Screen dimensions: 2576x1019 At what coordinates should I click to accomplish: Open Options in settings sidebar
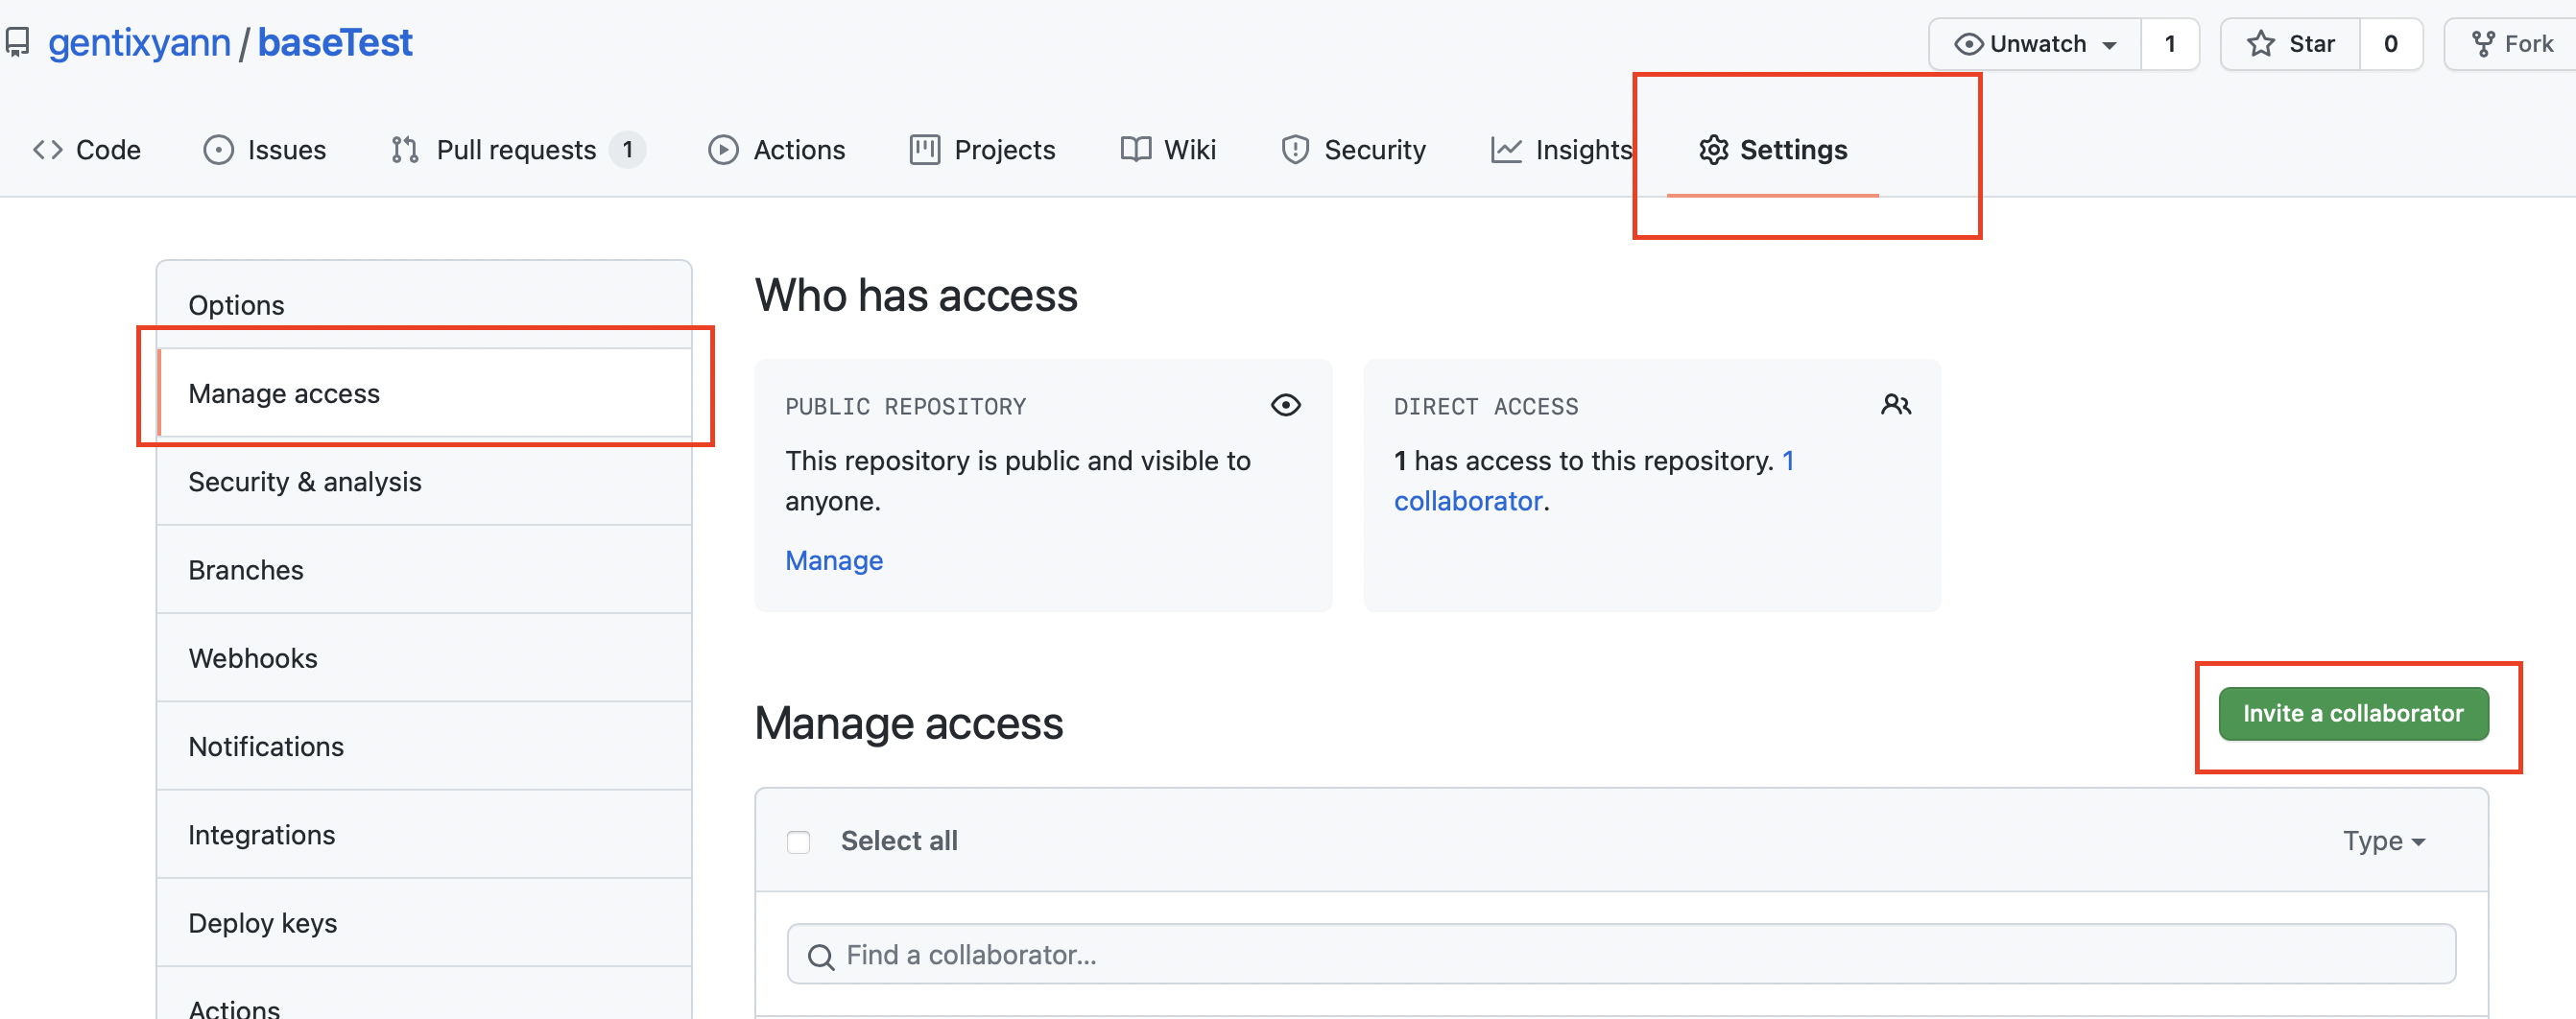(424, 305)
